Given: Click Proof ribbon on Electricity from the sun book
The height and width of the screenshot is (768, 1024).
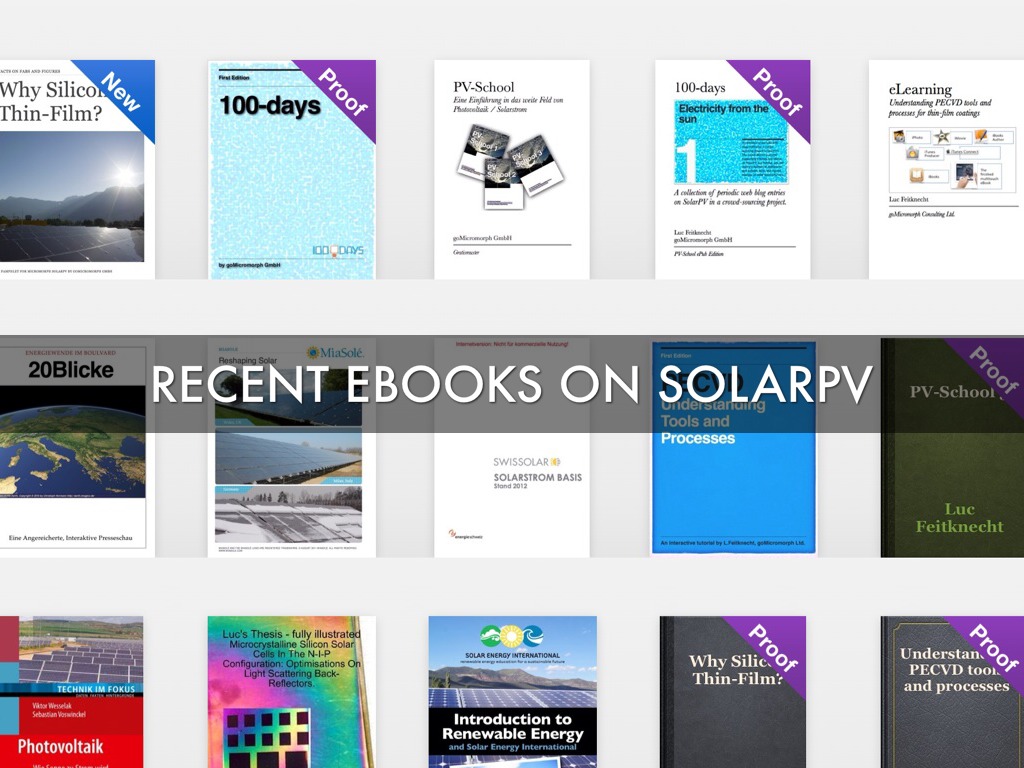Looking at the screenshot, I should tap(776, 91).
